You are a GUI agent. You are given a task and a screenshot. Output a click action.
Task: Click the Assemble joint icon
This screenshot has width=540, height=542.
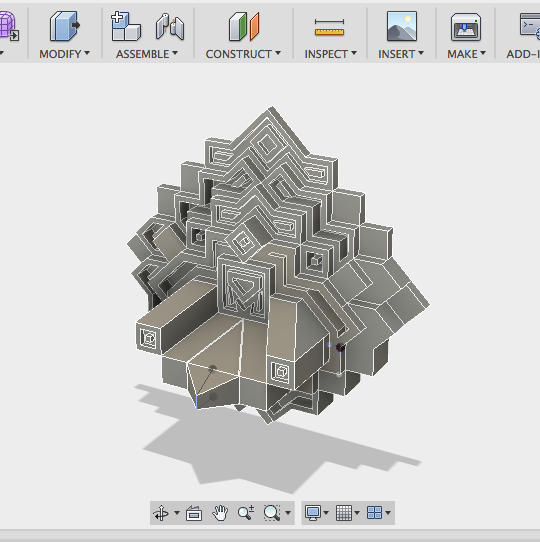[170, 27]
